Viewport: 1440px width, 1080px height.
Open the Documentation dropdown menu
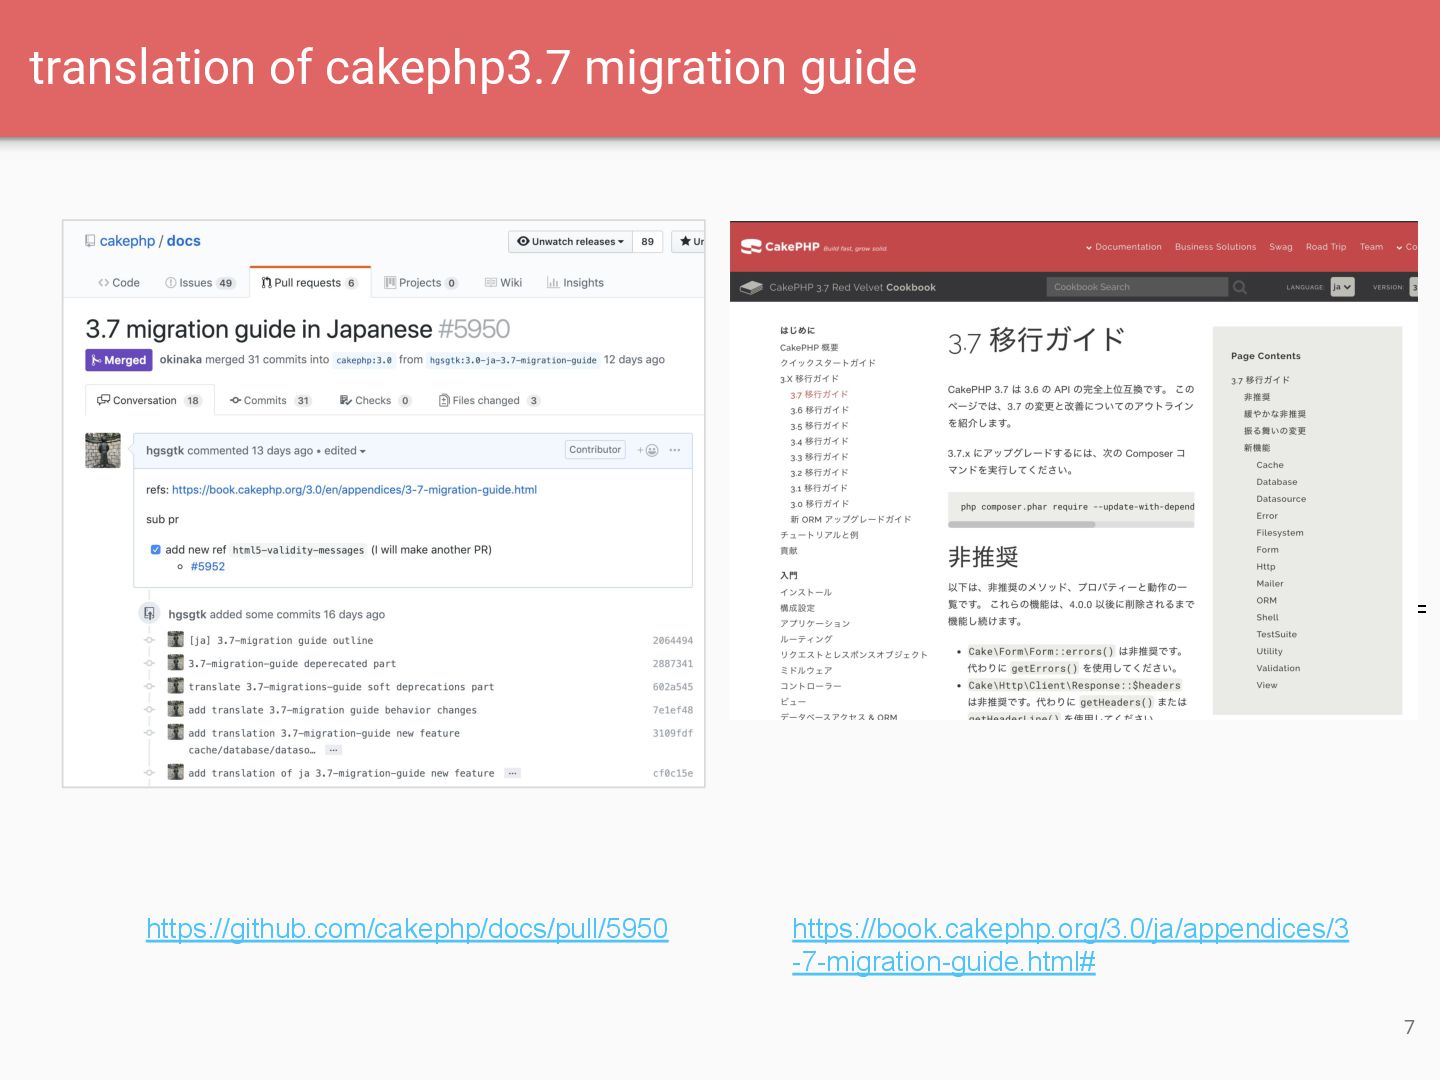[1123, 247]
